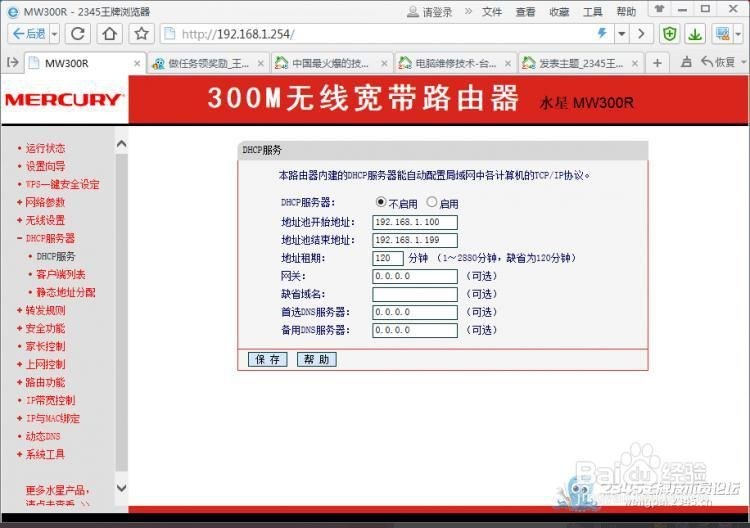Open the green security shield icon
Screen dimensions: 750x528
[x=670, y=34]
